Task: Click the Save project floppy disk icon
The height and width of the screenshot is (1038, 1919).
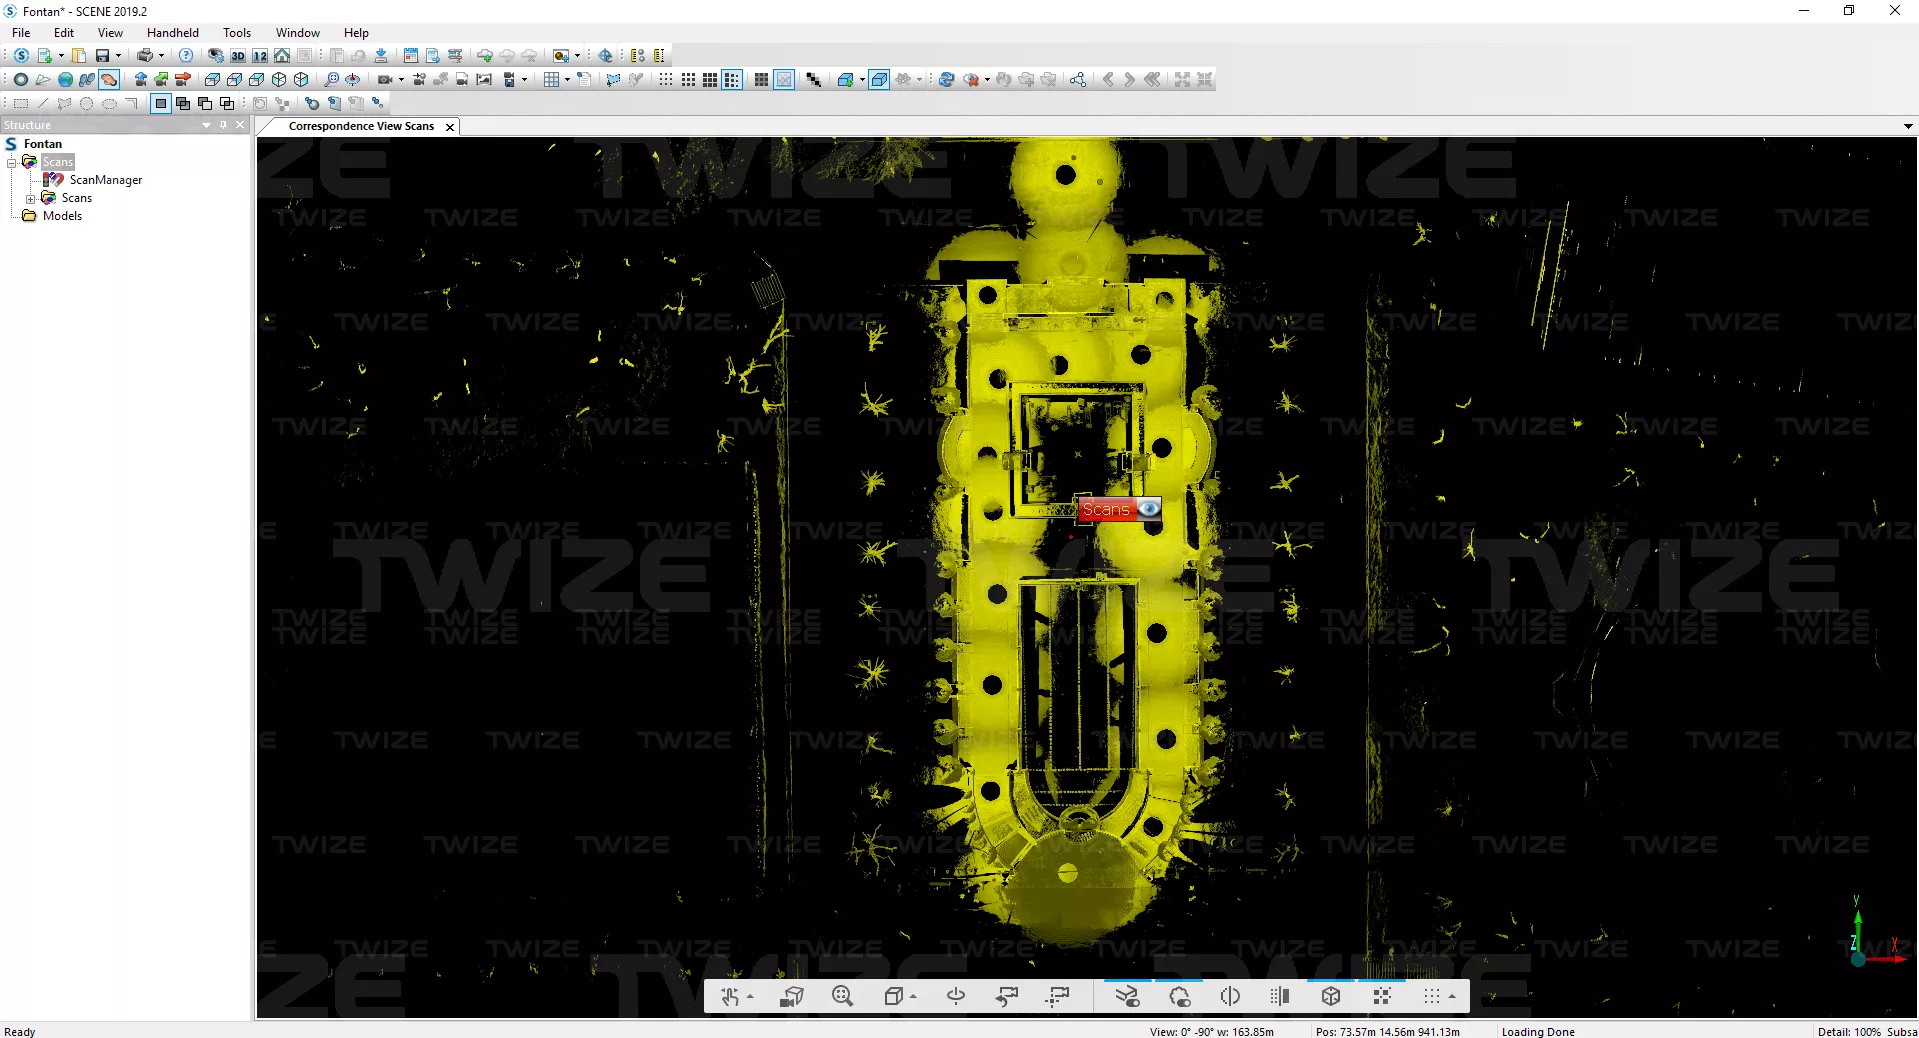Action: point(101,56)
